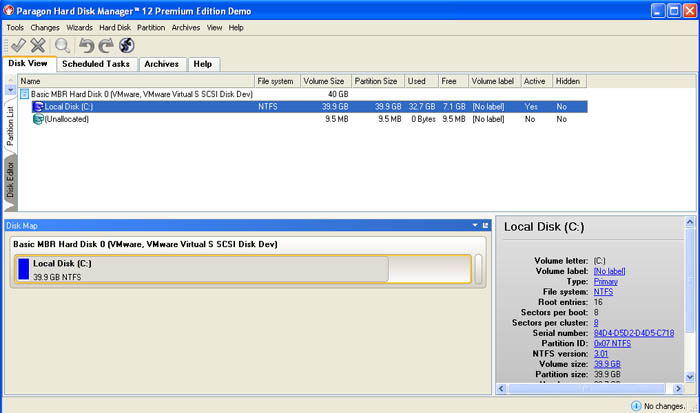The image size is (700, 413).
Task: Click the Apply changes checkmark icon
Action: point(18,45)
